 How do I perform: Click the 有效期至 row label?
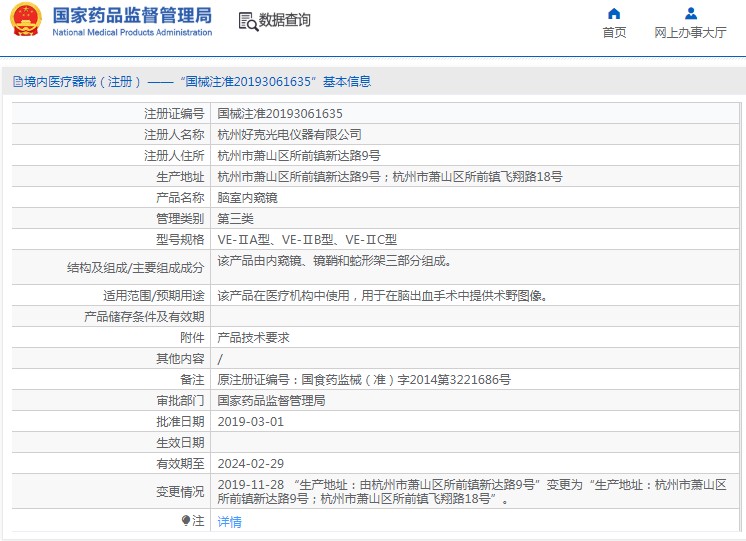[x=180, y=463]
